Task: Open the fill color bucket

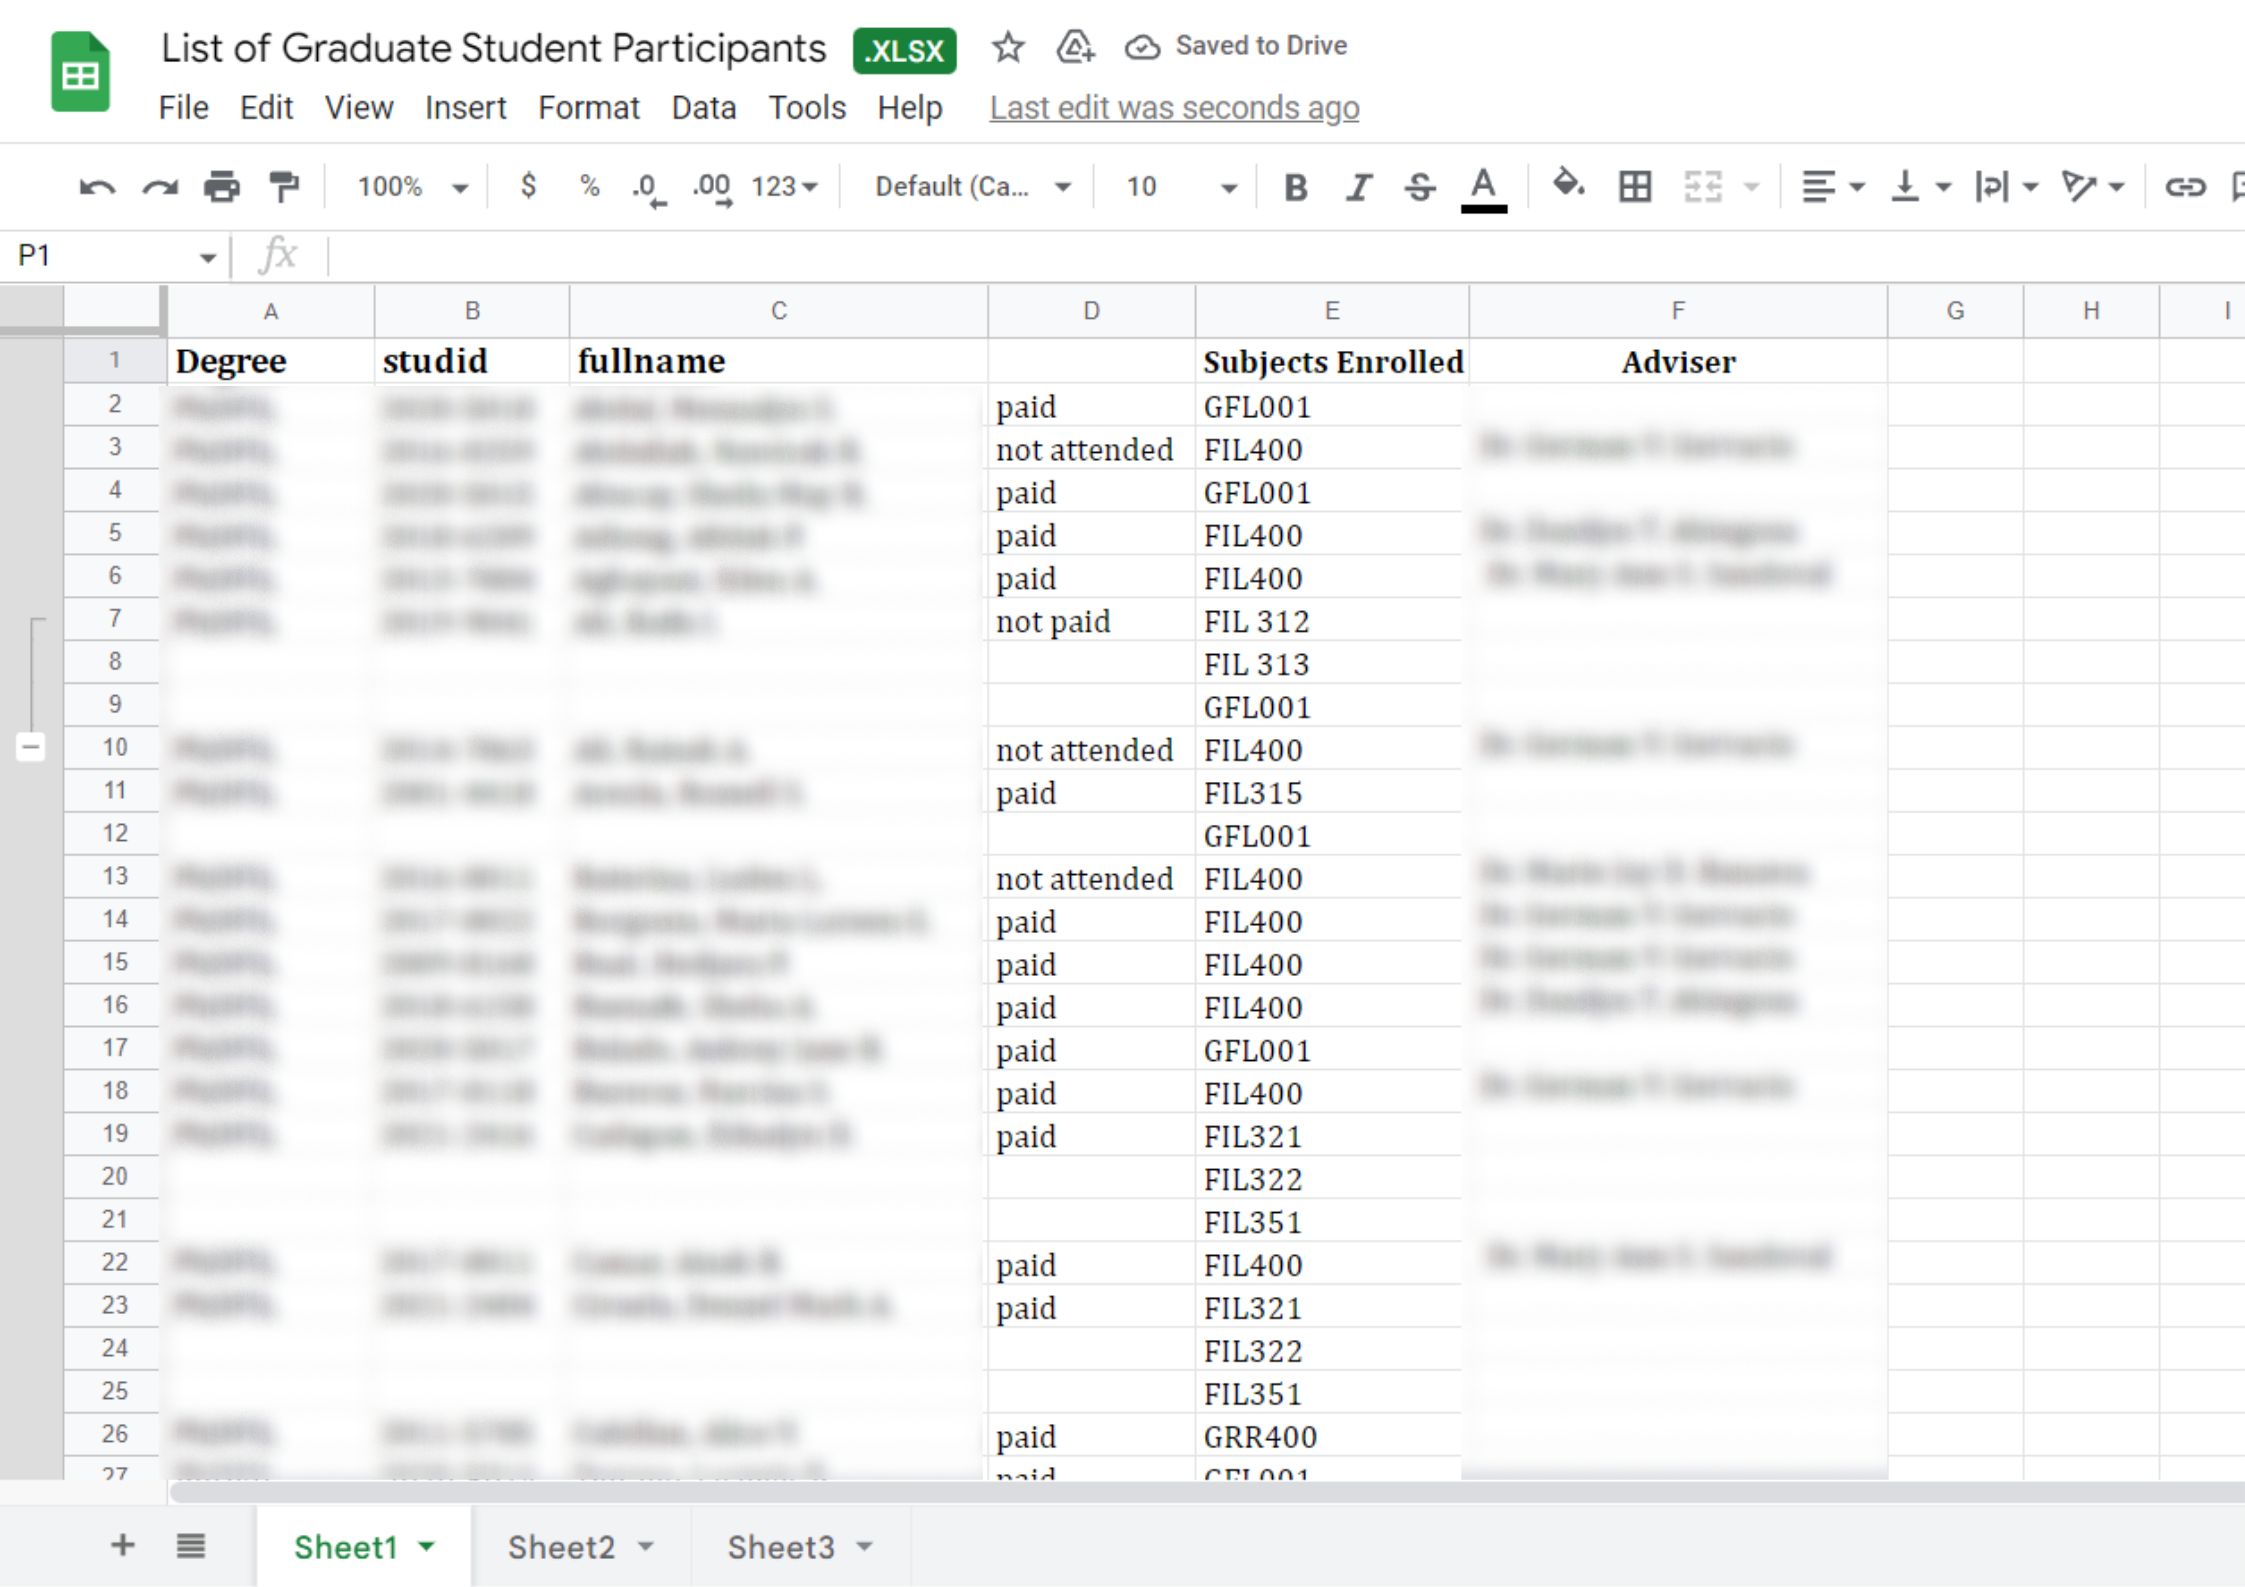Action: [x=1568, y=184]
